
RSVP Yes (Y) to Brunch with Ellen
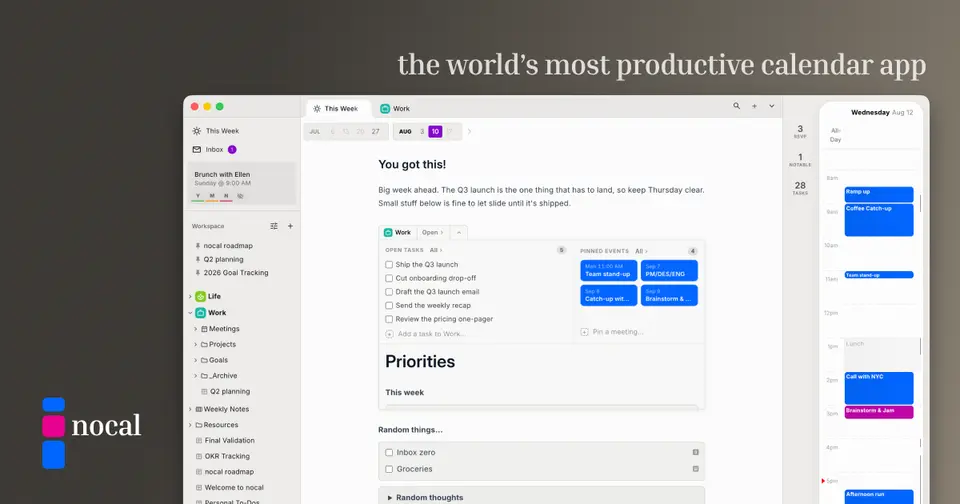[198, 197]
